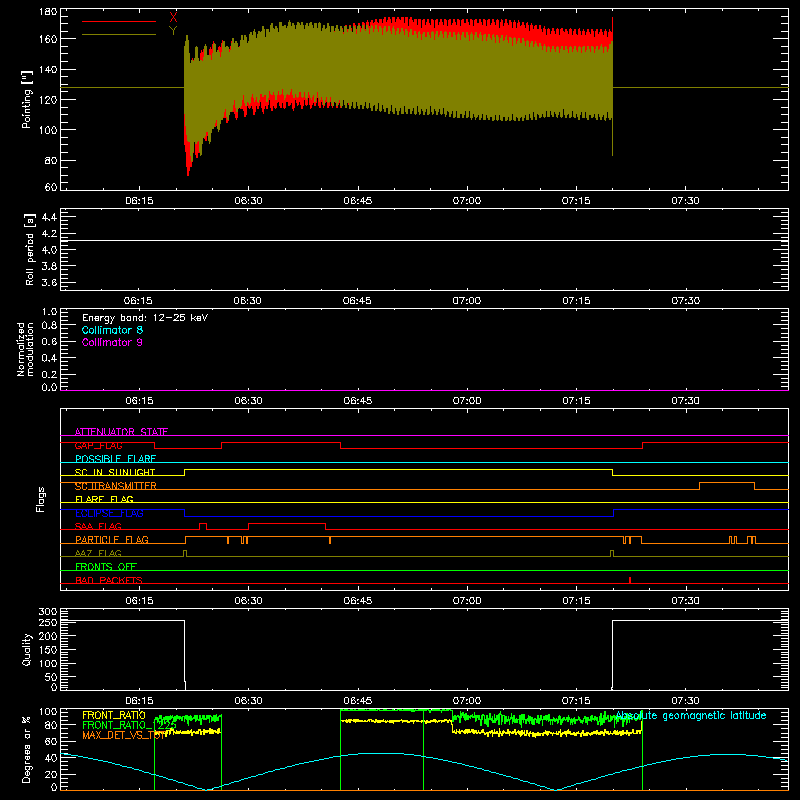This screenshot has width=800, height=800.
Task: Click the 'SAA_FLAG' label
Action: point(98,526)
